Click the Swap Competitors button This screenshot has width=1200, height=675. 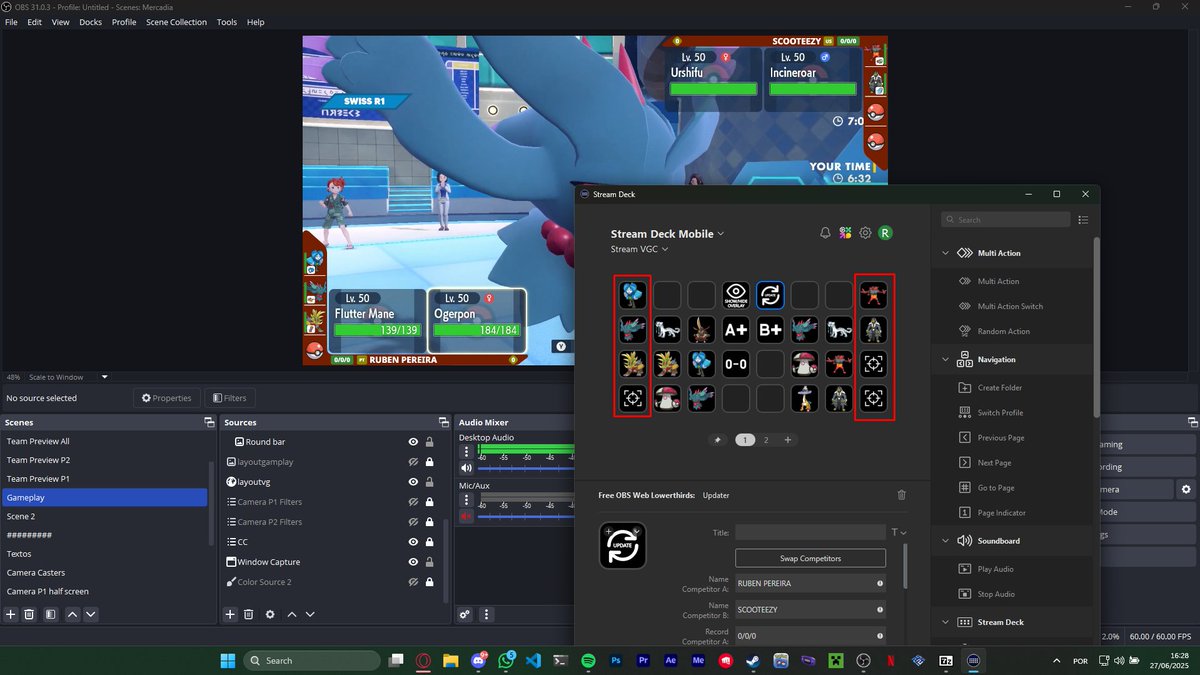[x=810, y=558]
